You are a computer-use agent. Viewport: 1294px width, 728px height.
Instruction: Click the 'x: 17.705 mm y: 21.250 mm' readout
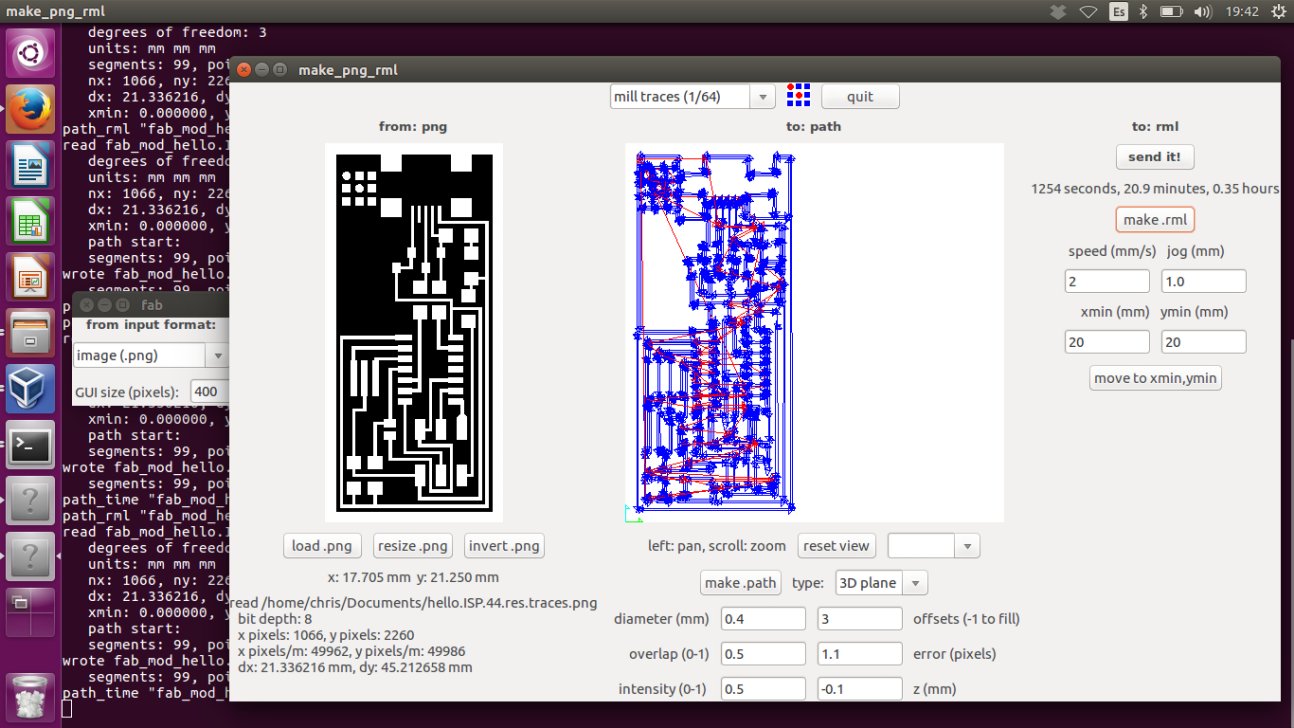pyautogui.click(x=413, y=577)
